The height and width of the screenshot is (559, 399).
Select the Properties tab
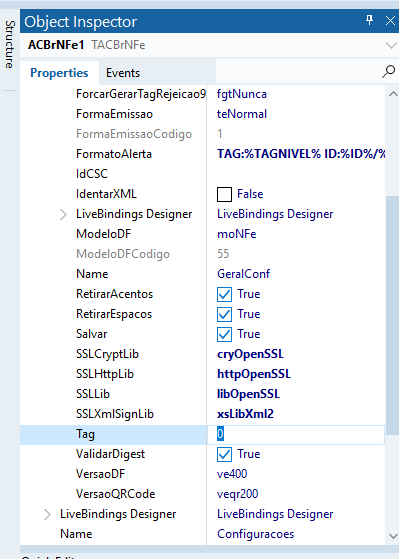tap(59, 73)
